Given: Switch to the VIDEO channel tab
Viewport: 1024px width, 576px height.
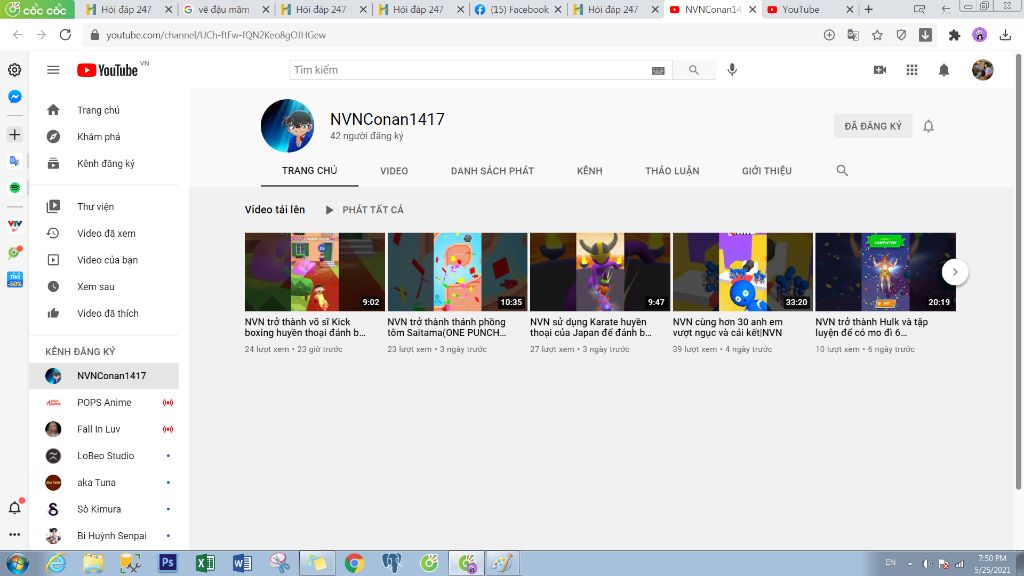Looking at the screenshot, I should click(394, 170).
